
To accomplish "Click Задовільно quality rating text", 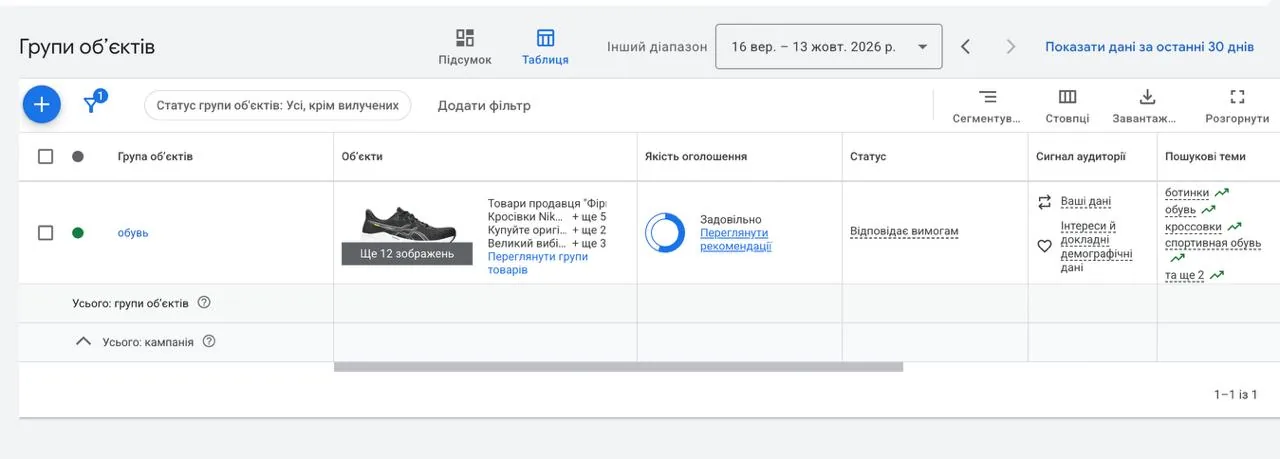I will (x=731, y=219).
